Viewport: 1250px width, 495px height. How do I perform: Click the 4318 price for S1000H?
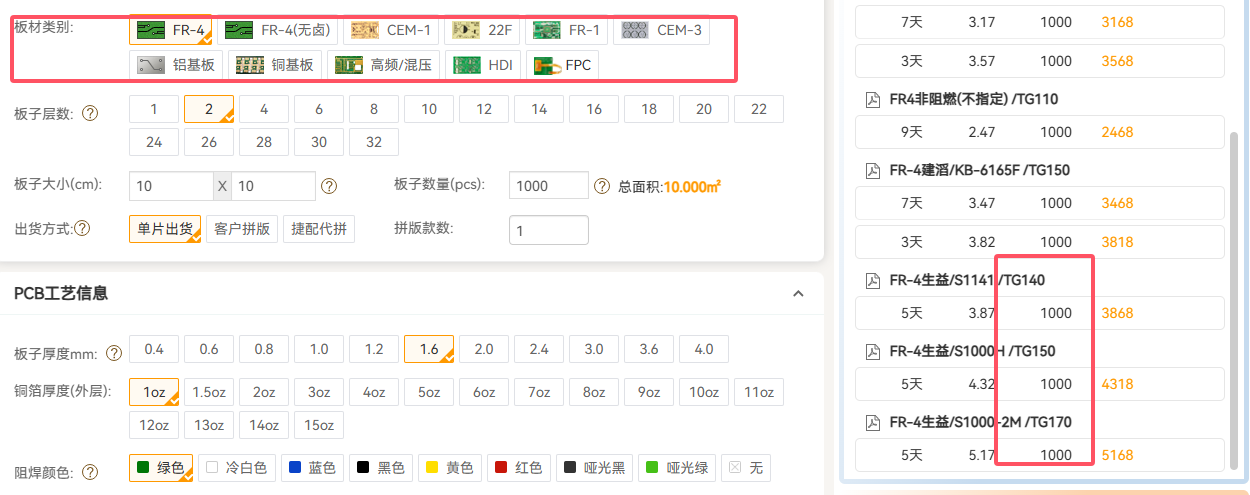pos(1117,384)
